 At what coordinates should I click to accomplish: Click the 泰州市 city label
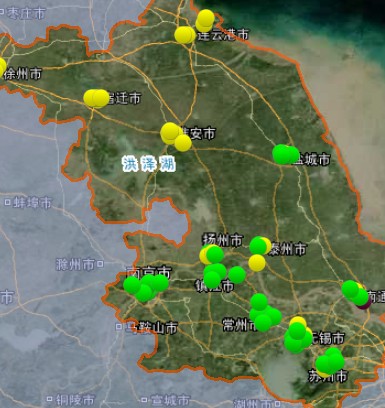point(288,249)
